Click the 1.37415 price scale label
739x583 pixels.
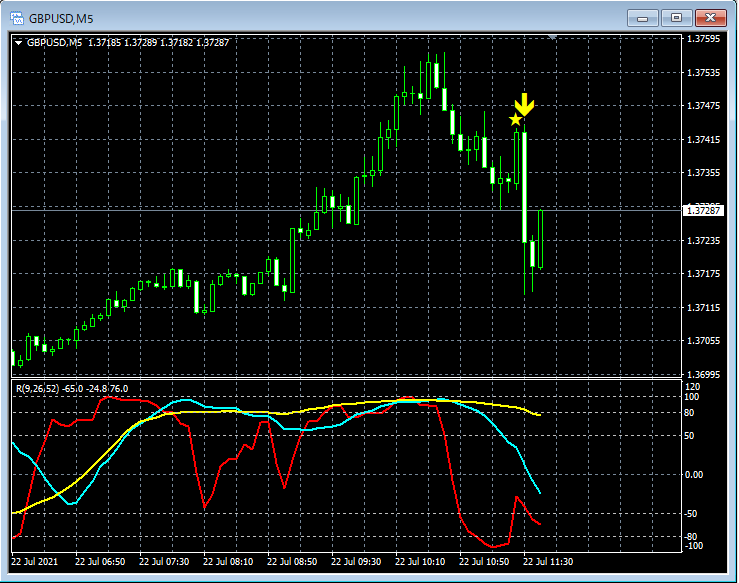click(703, 140)
